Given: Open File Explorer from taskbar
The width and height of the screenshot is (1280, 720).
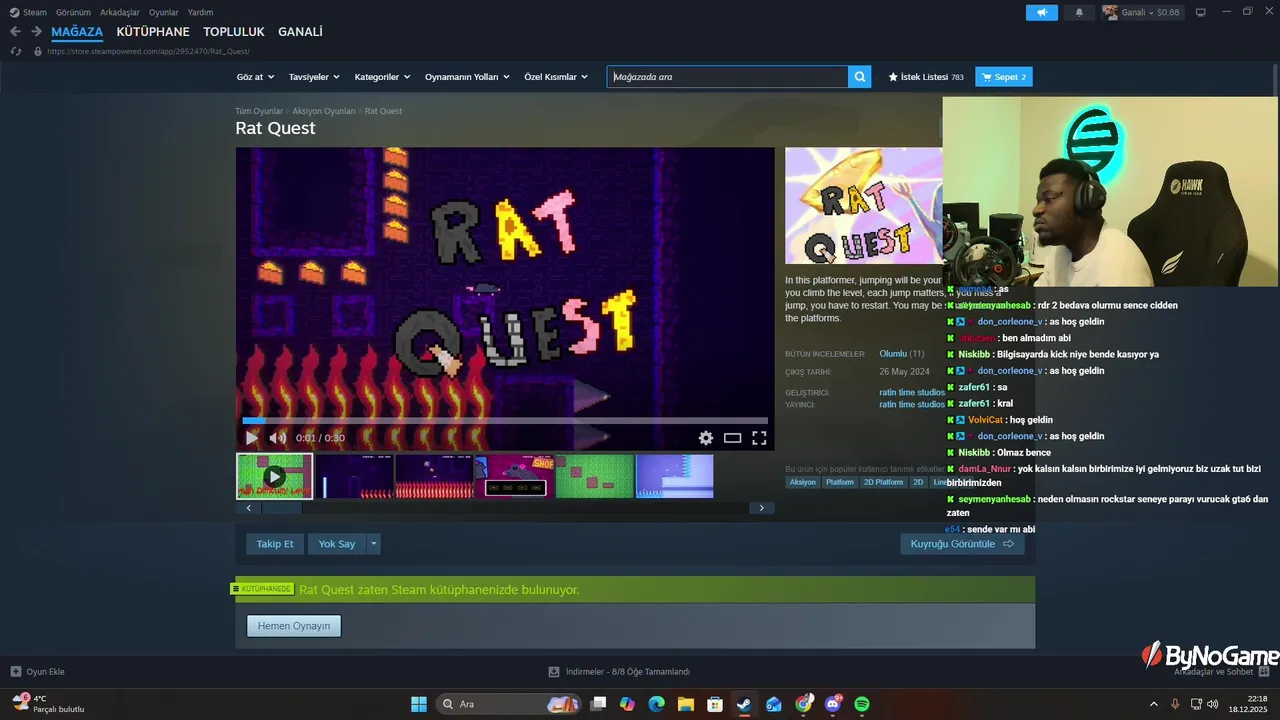Looking at the screenshot, I should tap(686, 704).
